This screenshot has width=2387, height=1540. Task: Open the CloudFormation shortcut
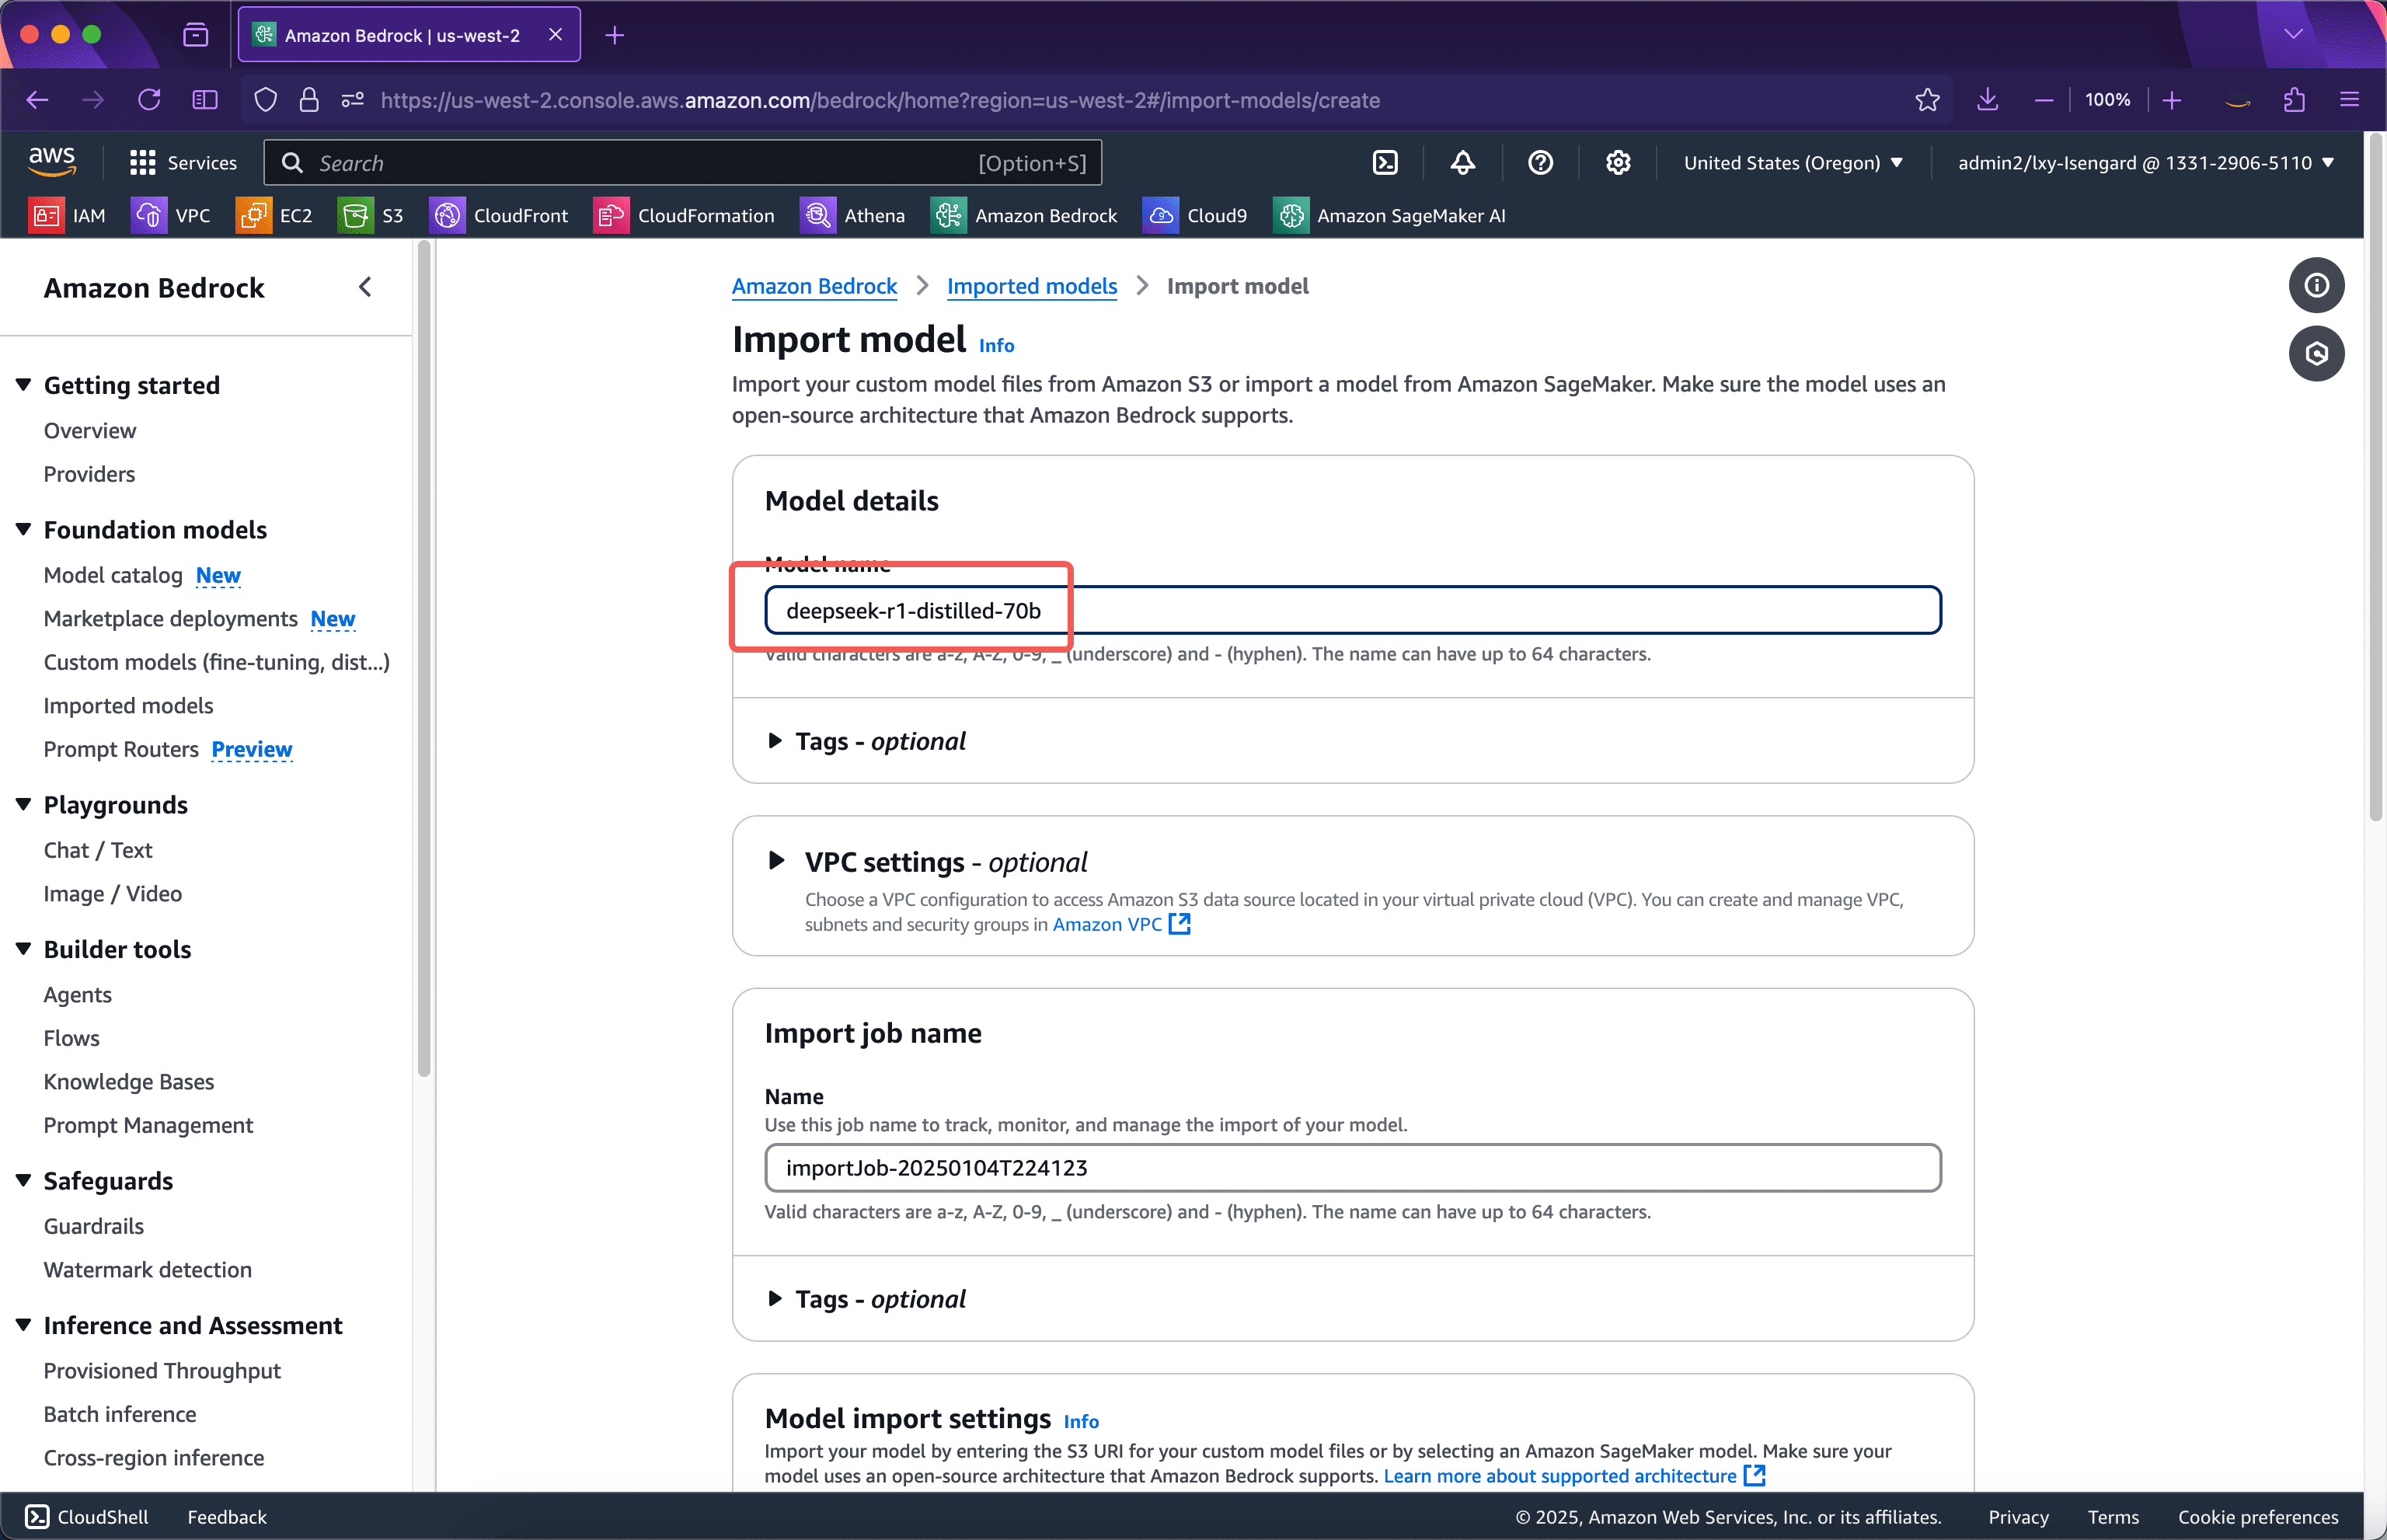[x=686, y=215]
